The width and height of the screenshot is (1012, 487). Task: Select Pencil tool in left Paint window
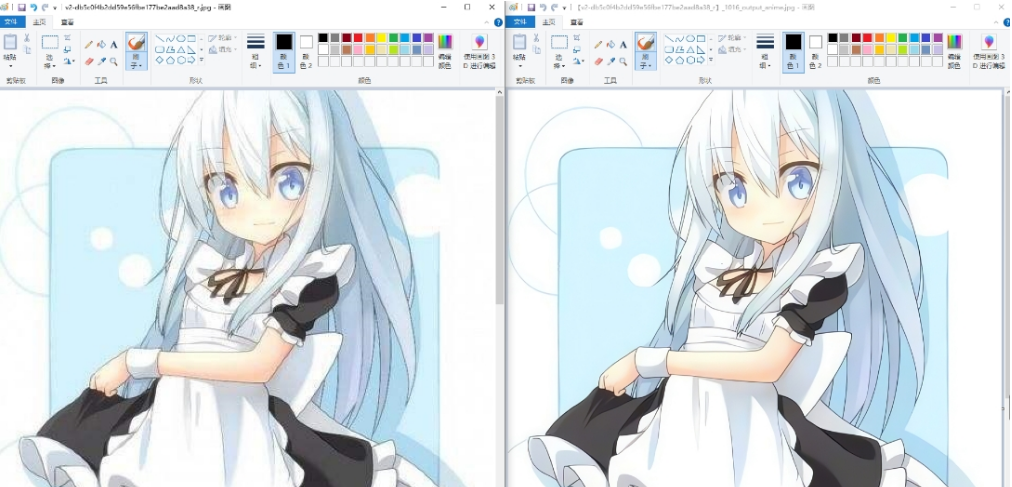pos(89,45)
